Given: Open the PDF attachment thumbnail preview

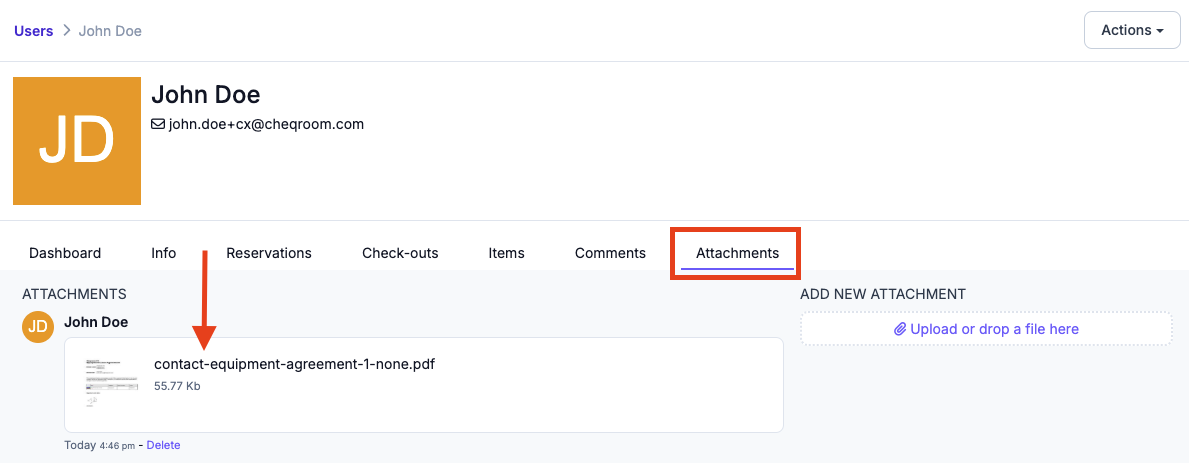Looking at the screenshot, I should [x=111, y=381].
